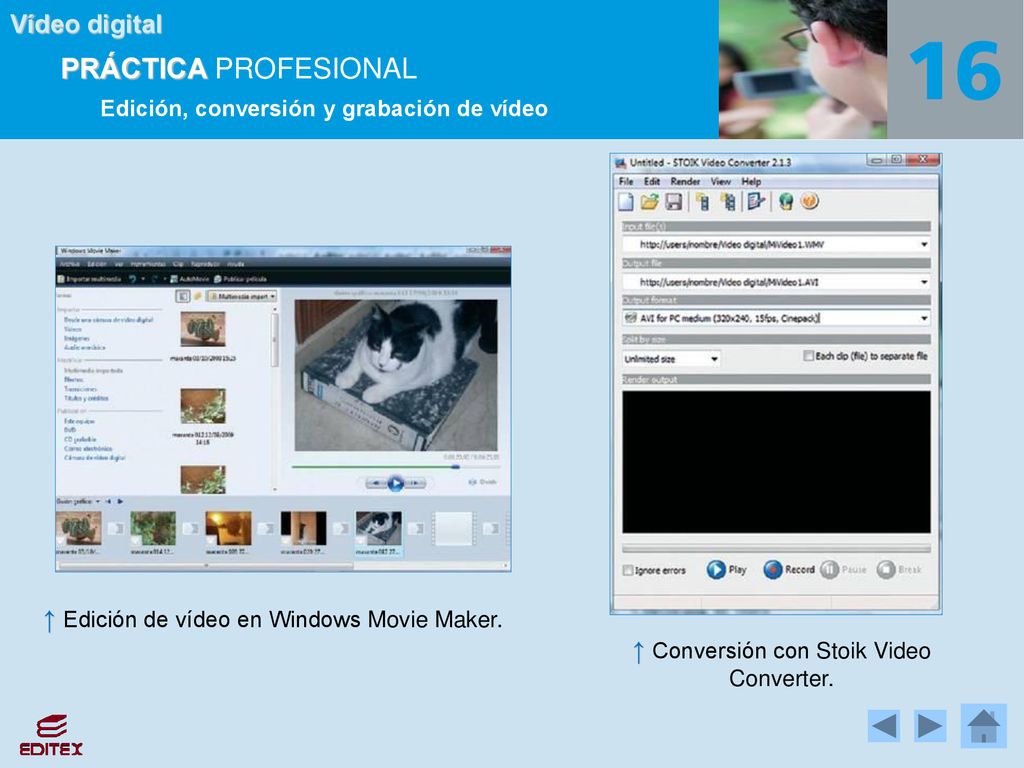This screenshot has width=1024, height=768.
Task: Click the empty storyboard frame after cat clip
Action: click(x=453, y=528)
